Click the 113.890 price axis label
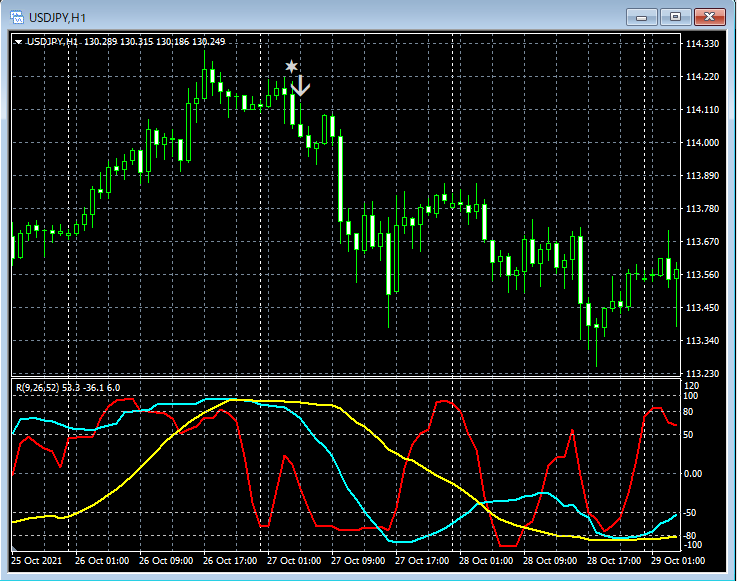This screenshot has width=738, height=581. (x=702, y=176)
